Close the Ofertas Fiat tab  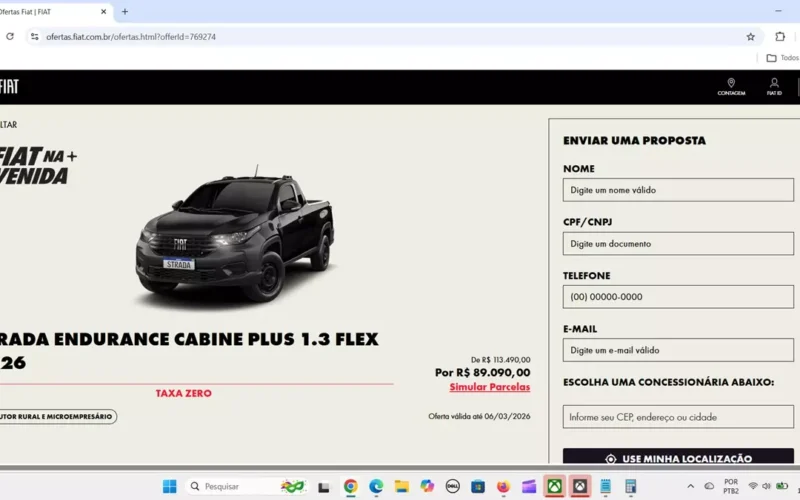click(x=103, y=12)
